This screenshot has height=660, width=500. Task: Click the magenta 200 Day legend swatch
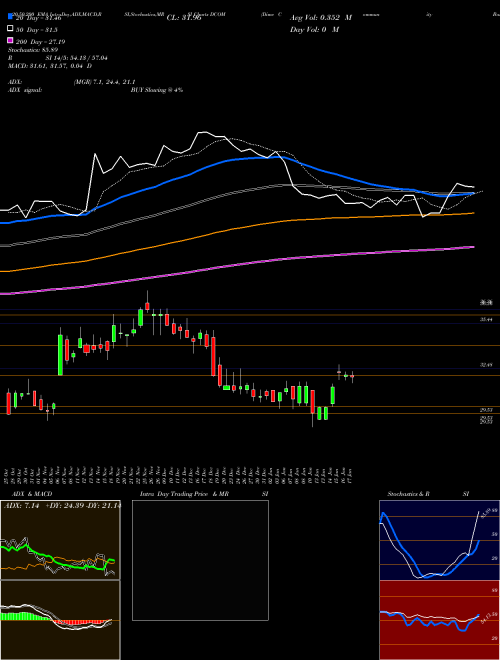pos(11,40)
